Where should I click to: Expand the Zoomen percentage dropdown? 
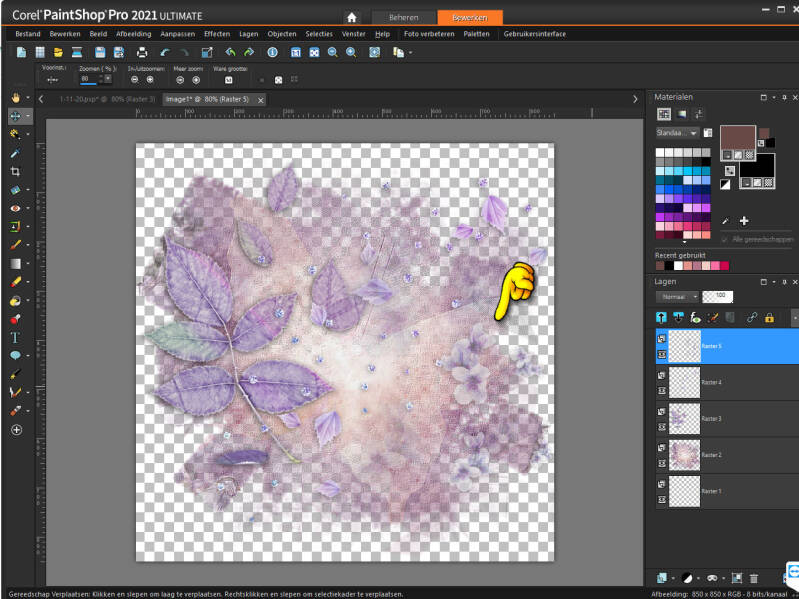coord(107,79)
